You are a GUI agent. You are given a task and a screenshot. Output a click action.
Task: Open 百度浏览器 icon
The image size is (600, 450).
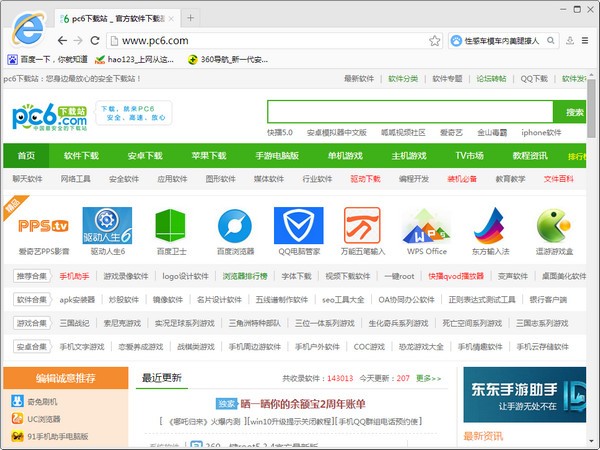click(x=235, y=226)
